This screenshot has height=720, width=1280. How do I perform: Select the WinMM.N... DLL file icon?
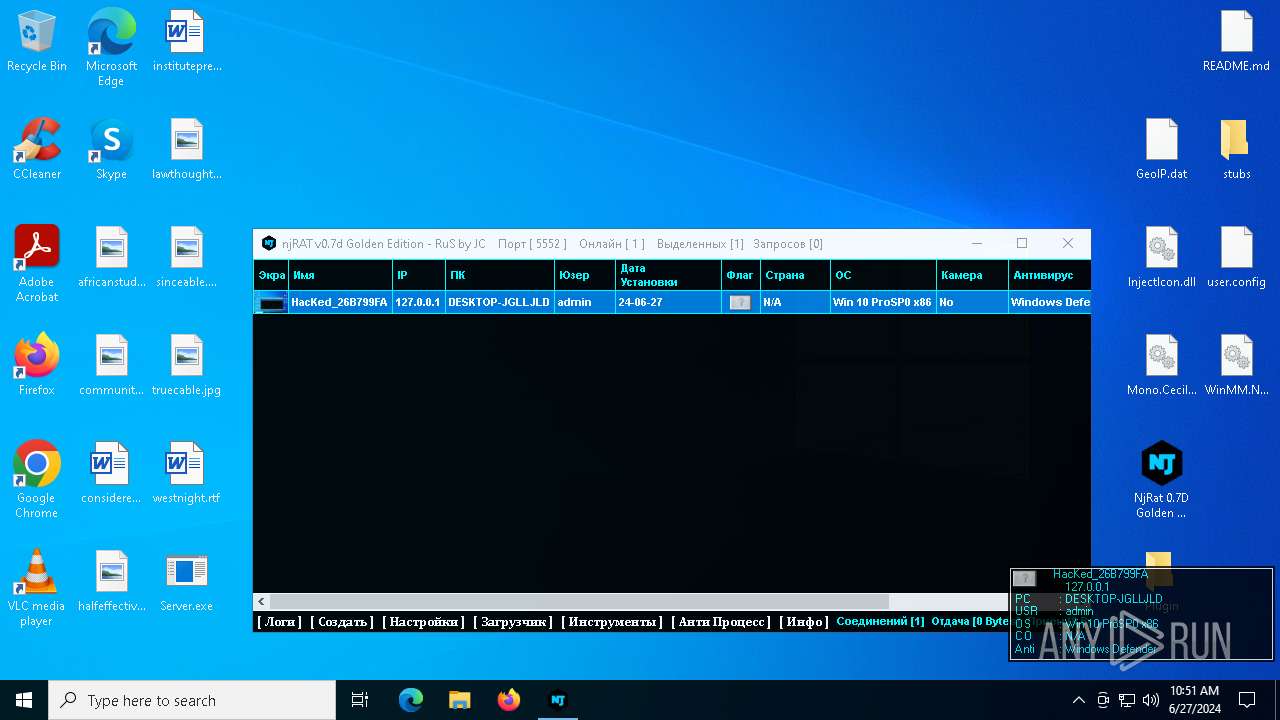[x=1236, y=366]
